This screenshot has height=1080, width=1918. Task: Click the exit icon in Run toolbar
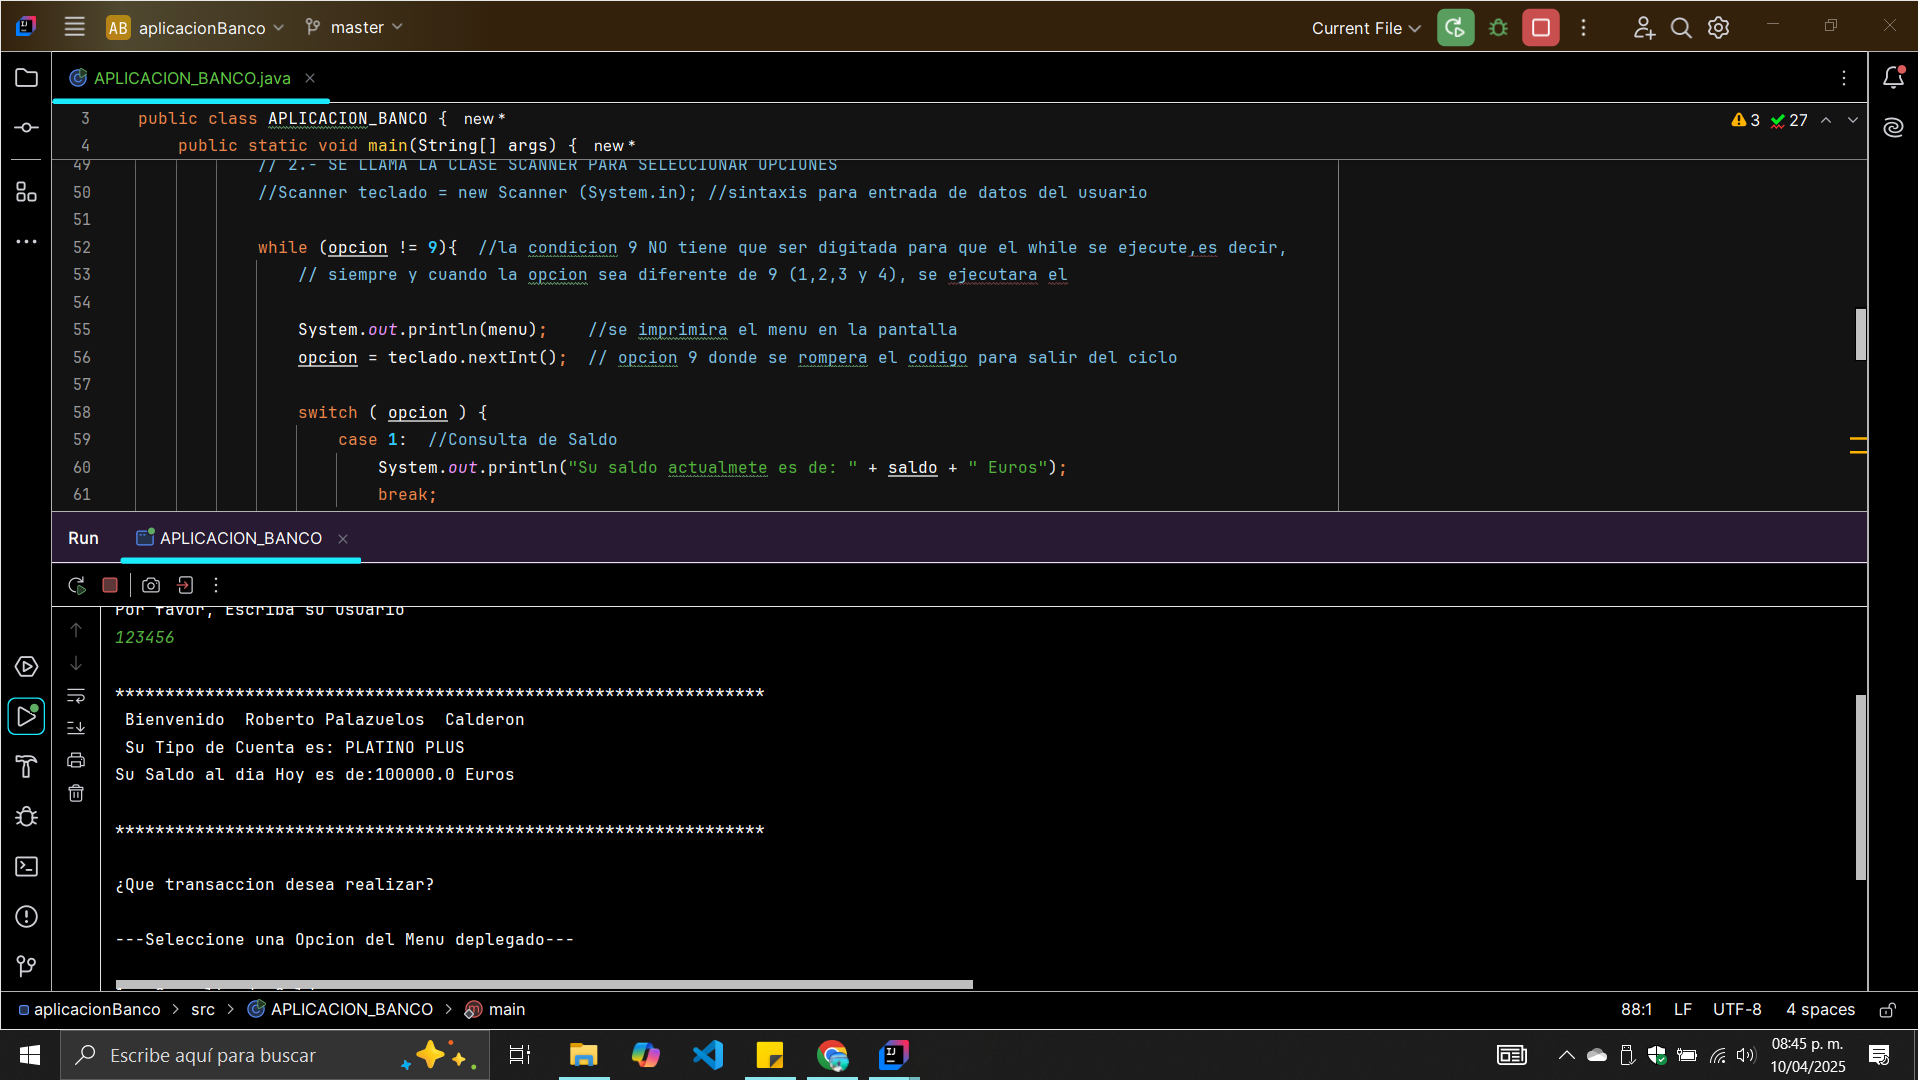(185, 585)
